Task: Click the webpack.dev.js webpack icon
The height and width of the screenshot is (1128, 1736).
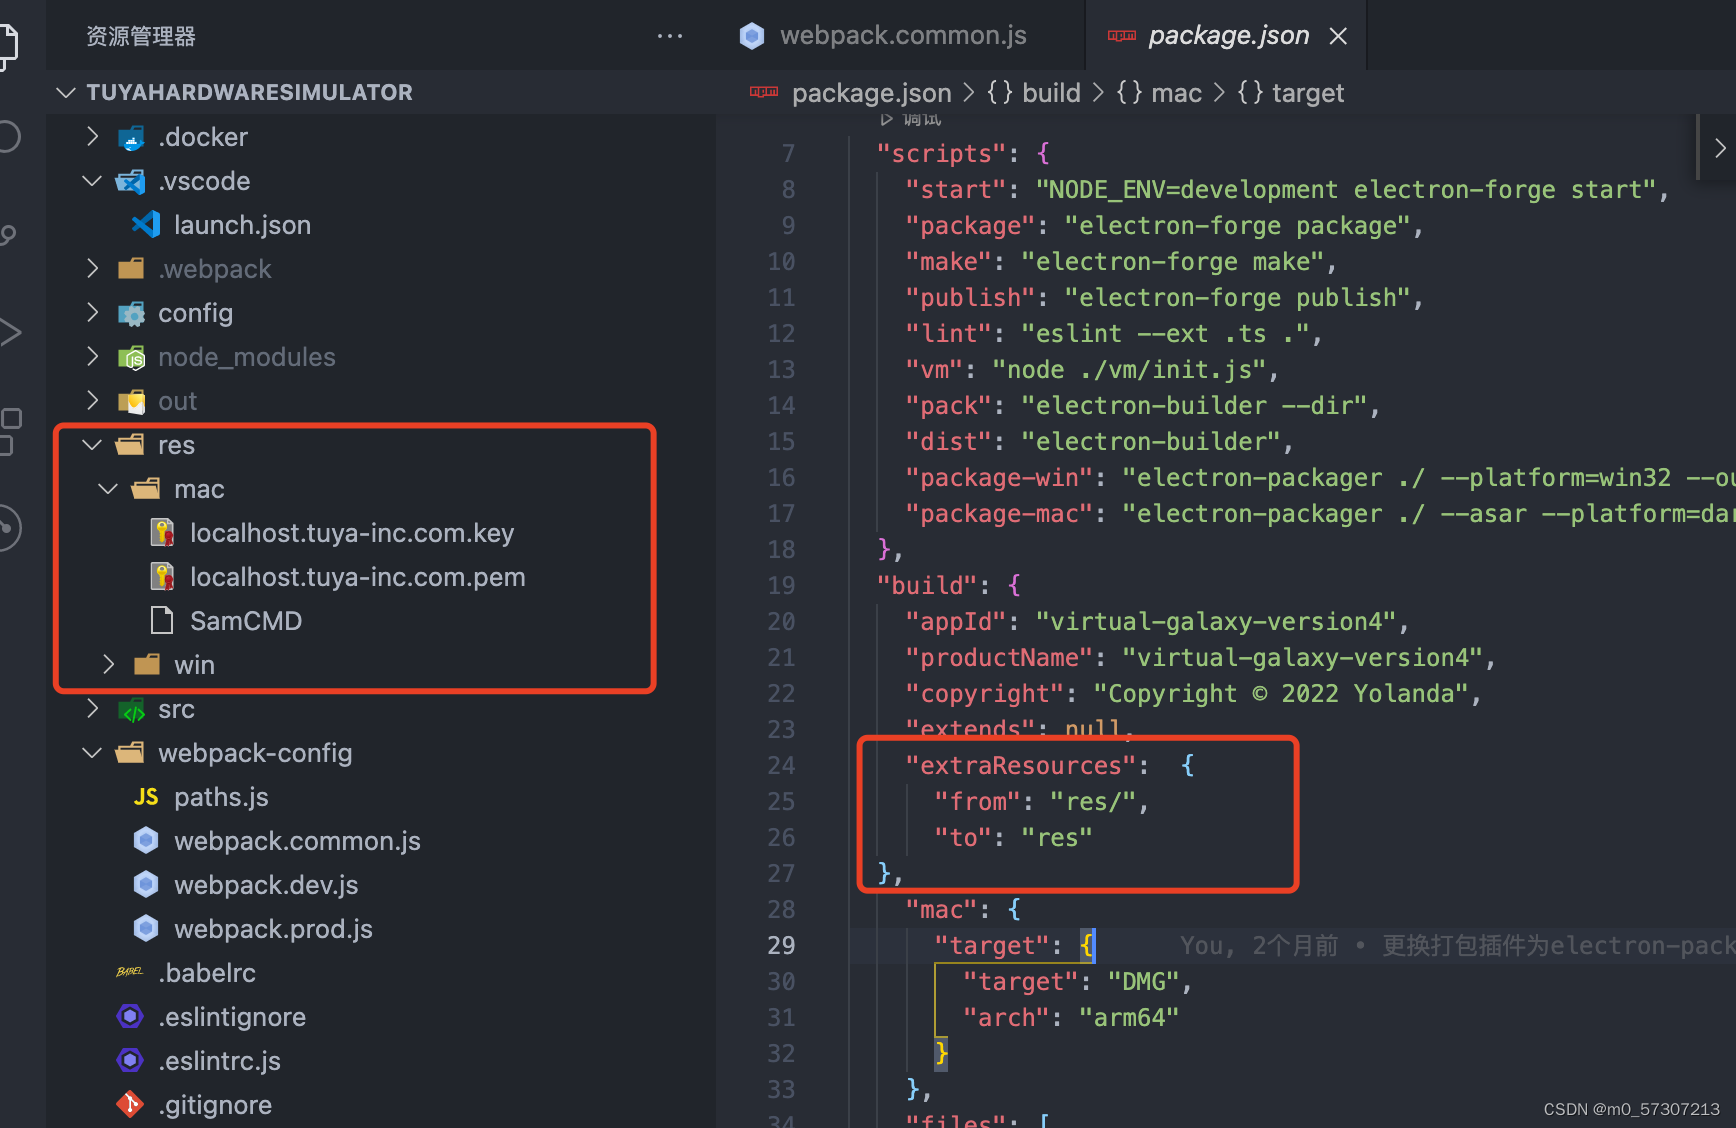Action: click(146, 885)
